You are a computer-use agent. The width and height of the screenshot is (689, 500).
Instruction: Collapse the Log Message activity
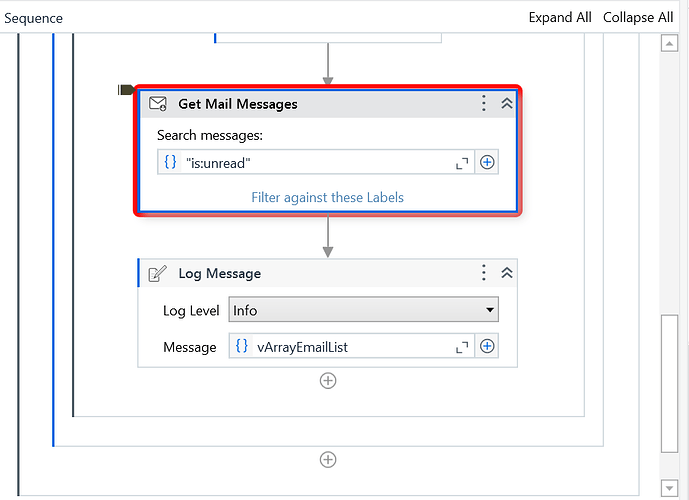pos(506,273)
